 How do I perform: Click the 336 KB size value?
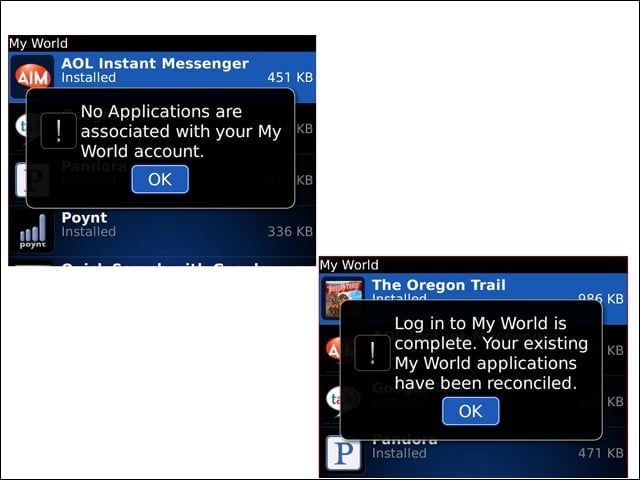coord(290,231)
